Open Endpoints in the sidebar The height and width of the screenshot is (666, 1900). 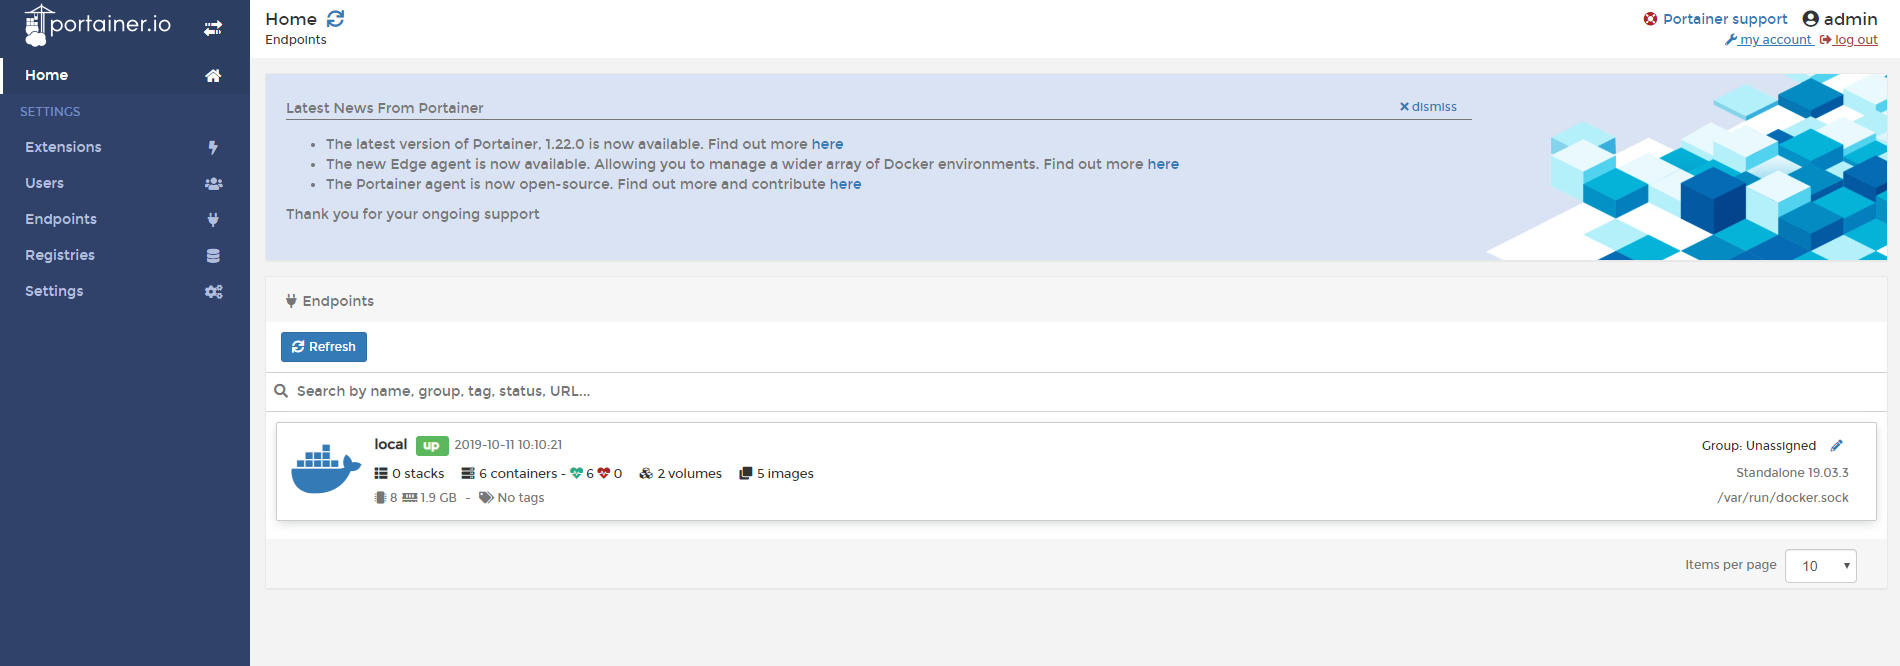pos(125,219)
